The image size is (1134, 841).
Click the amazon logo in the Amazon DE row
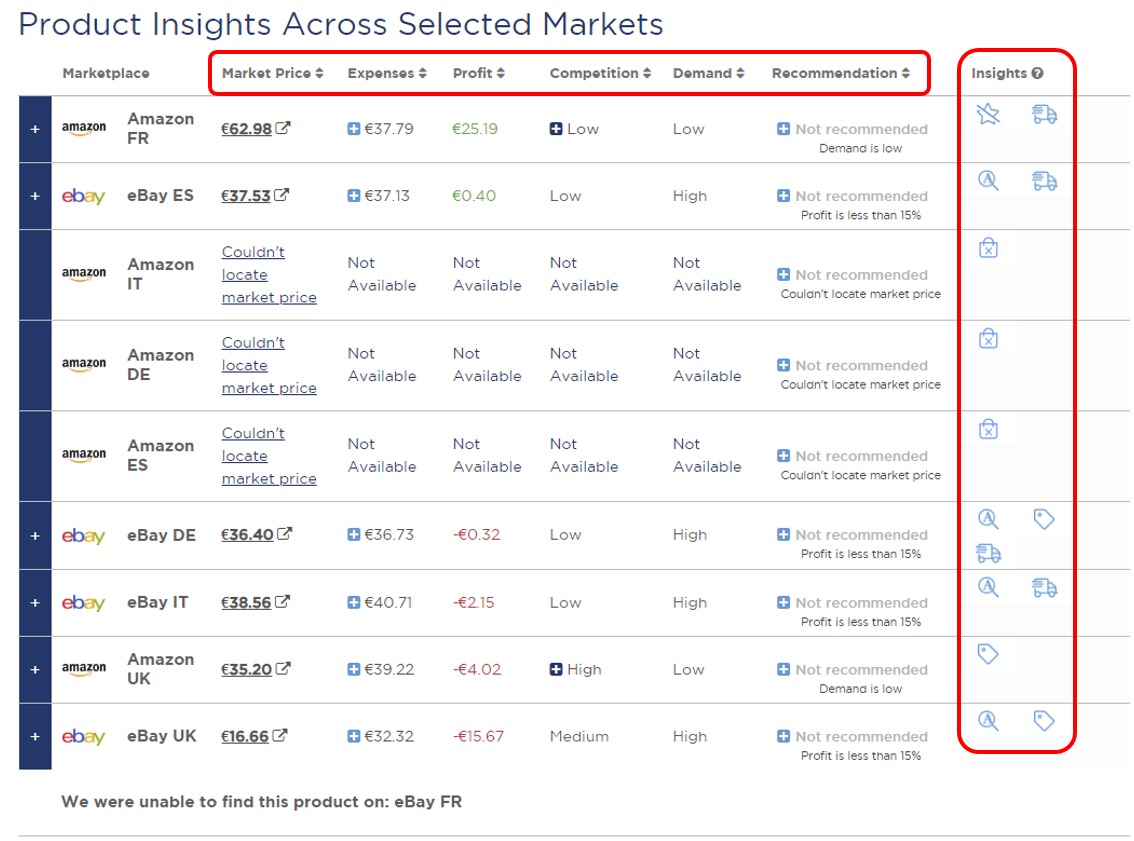pos(84,365)
